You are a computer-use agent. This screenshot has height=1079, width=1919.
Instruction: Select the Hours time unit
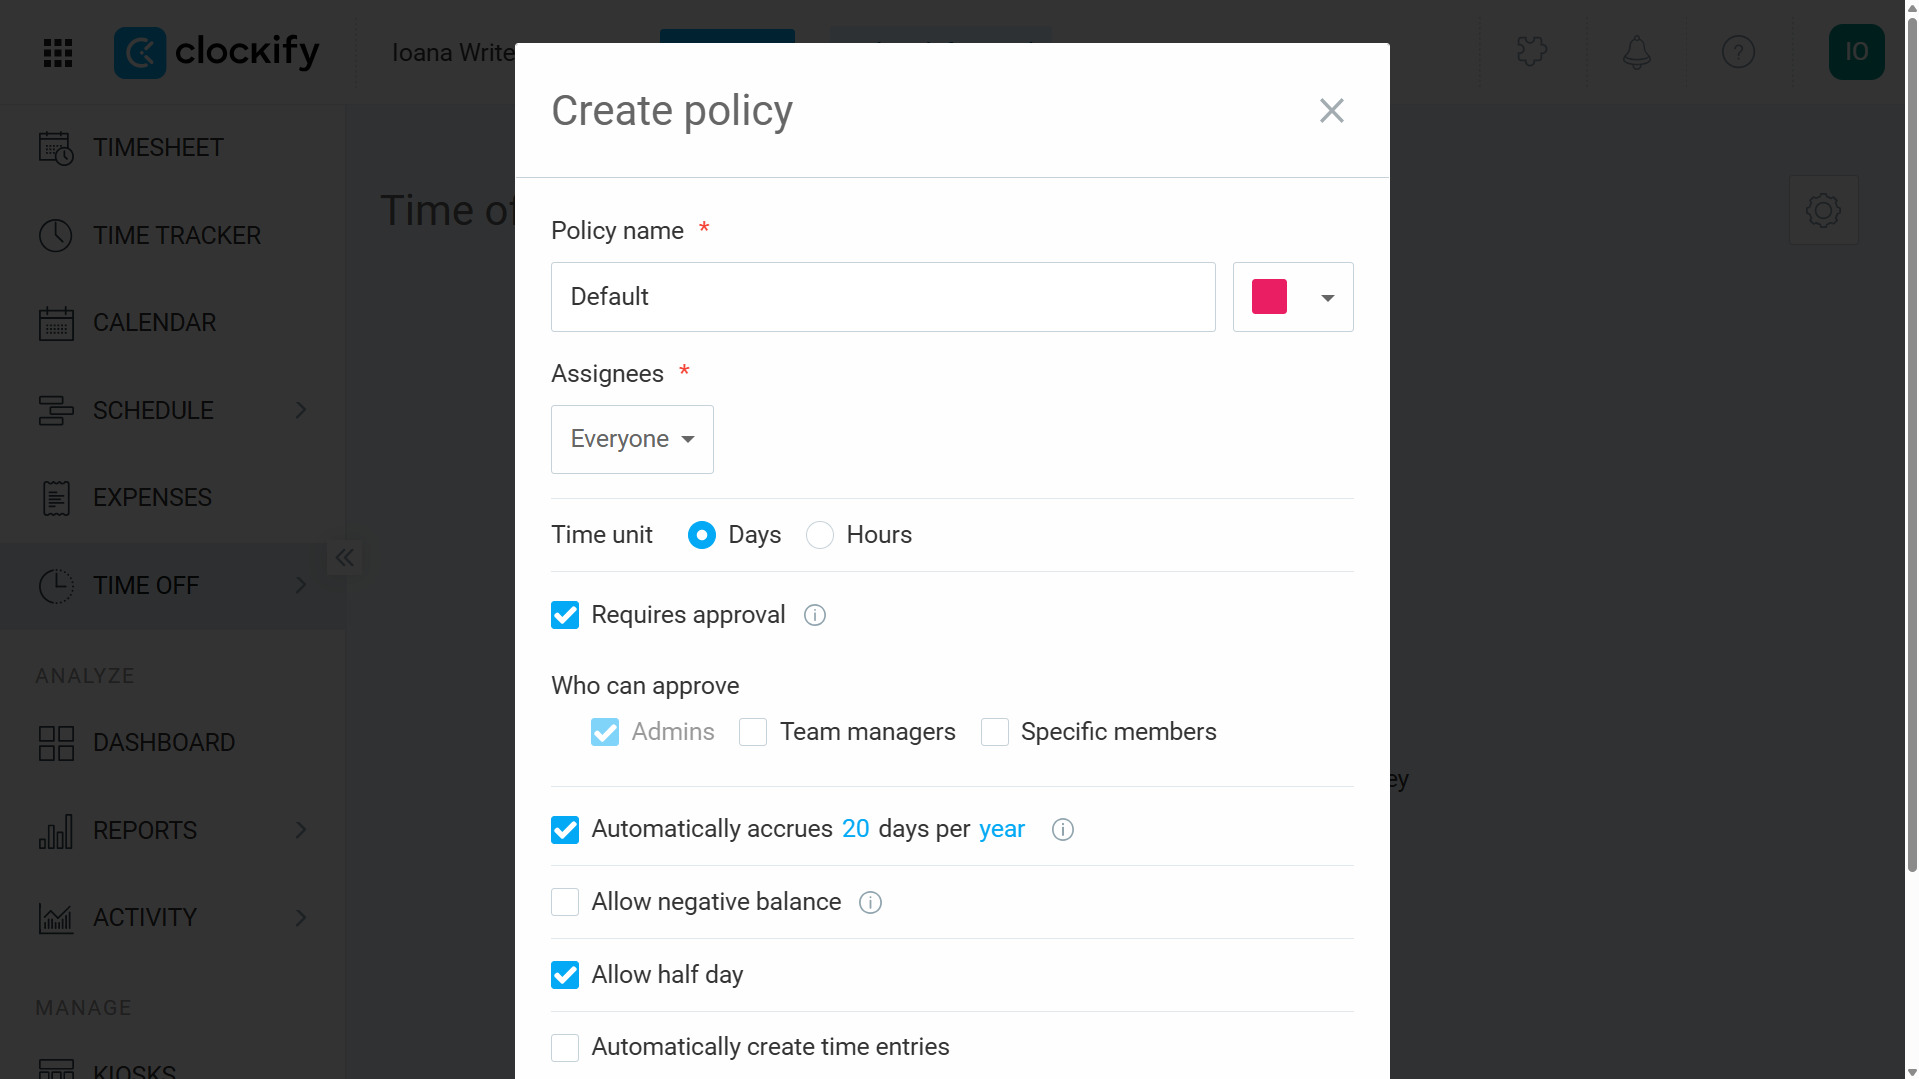coord(820,535)
